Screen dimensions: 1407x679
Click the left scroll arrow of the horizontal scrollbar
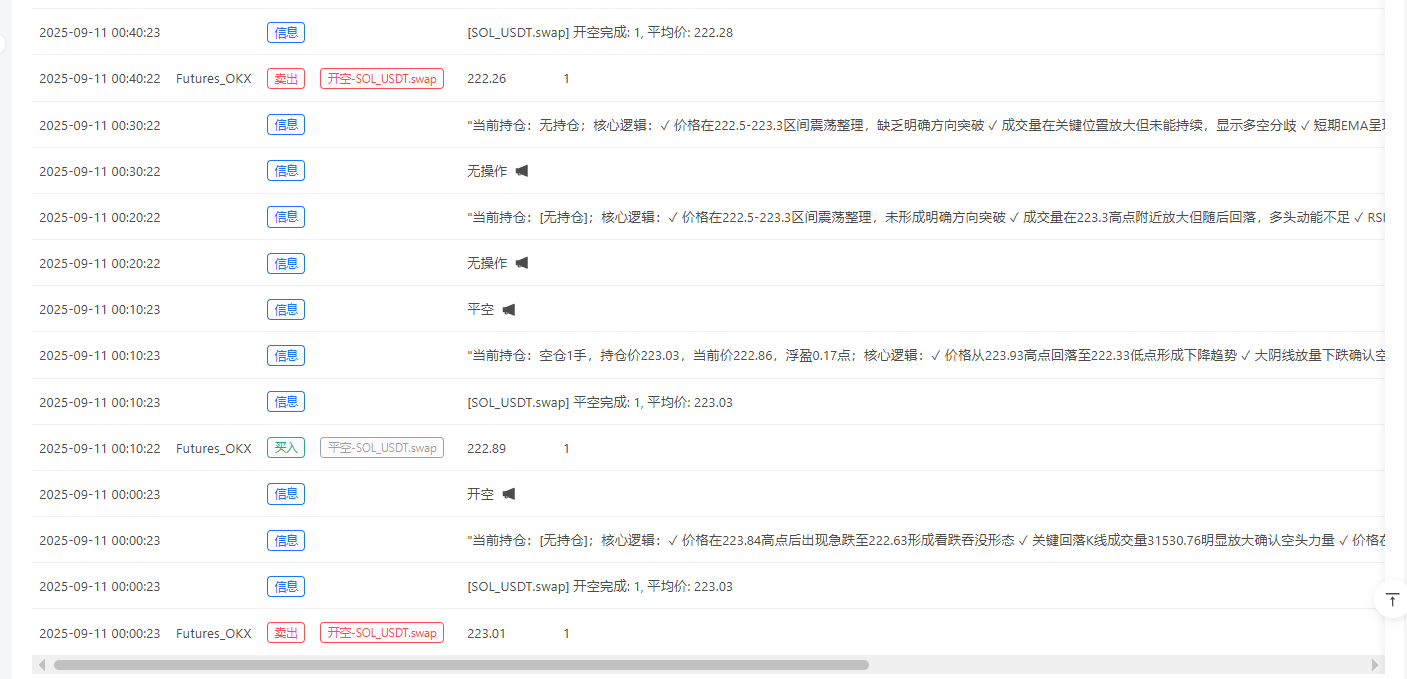[x=41, y=664]
